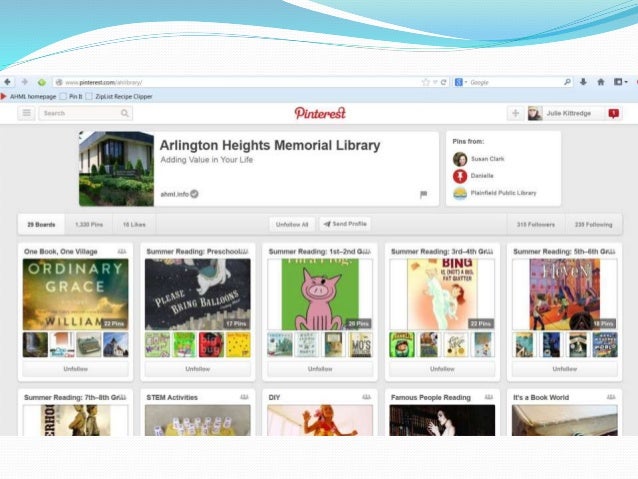Go to browser home icon
Image resolution: width=638 pixels, height=479 pixels.
pos(601,82)
